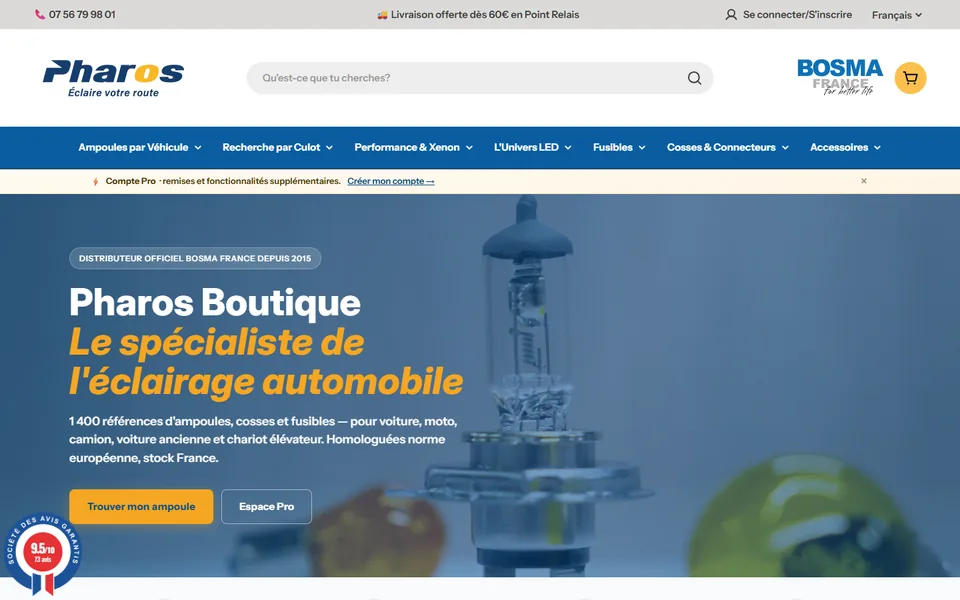
Task: Follow the Créer mon compte link
Action: [x=391, y=181]
